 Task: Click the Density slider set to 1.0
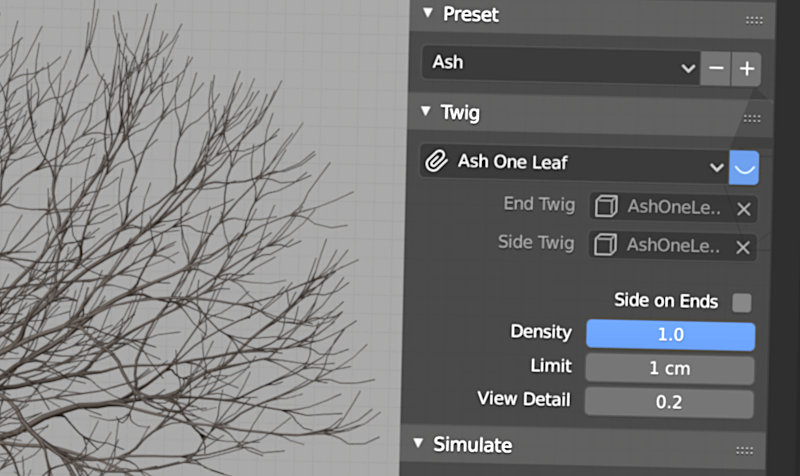(670, 336)
